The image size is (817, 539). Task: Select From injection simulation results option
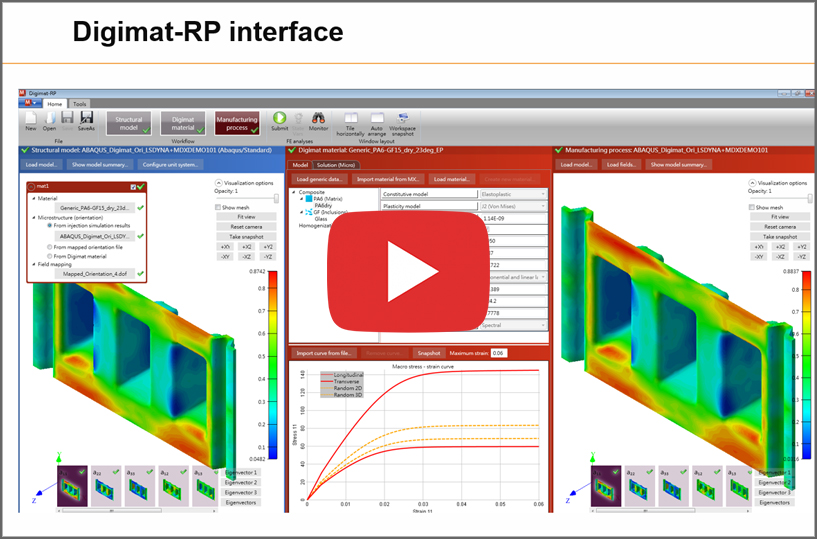click(x=50, y=226)
